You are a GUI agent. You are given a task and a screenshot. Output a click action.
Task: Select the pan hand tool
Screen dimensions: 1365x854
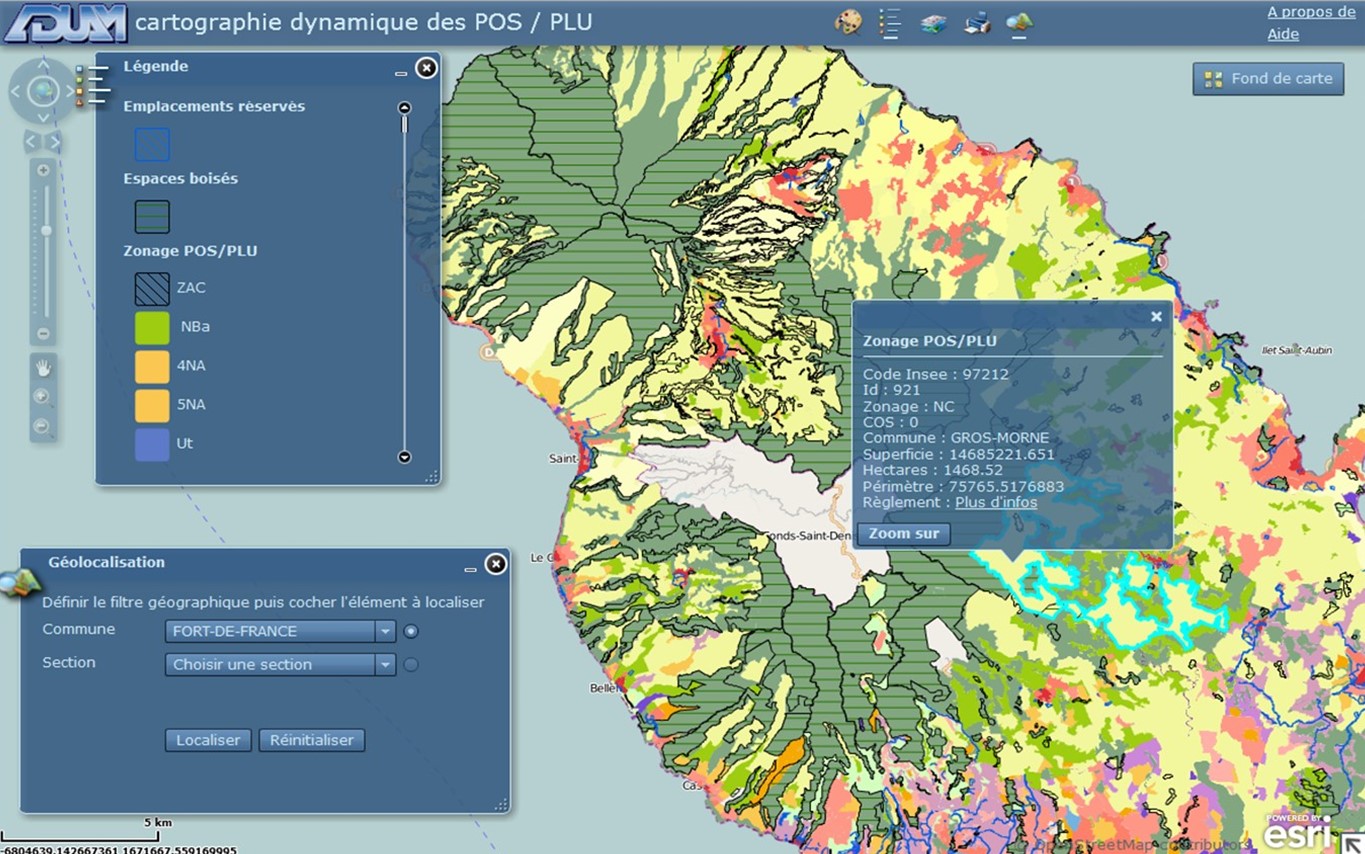click(x=43, y=367)
